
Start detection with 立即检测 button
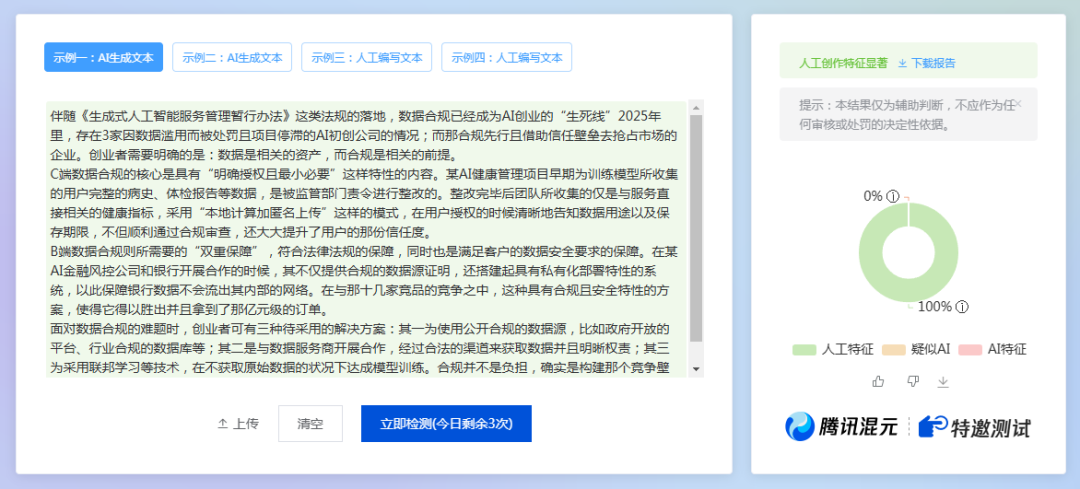click(446, 423)
